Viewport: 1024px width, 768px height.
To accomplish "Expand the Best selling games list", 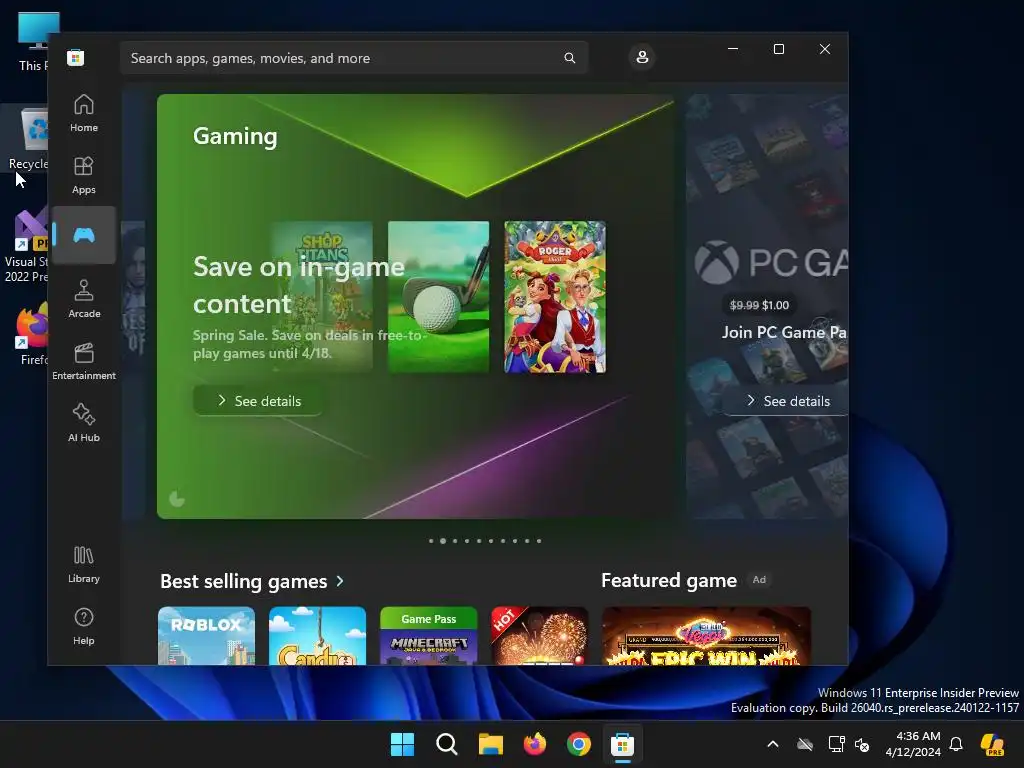I will (x=340, y=581).
